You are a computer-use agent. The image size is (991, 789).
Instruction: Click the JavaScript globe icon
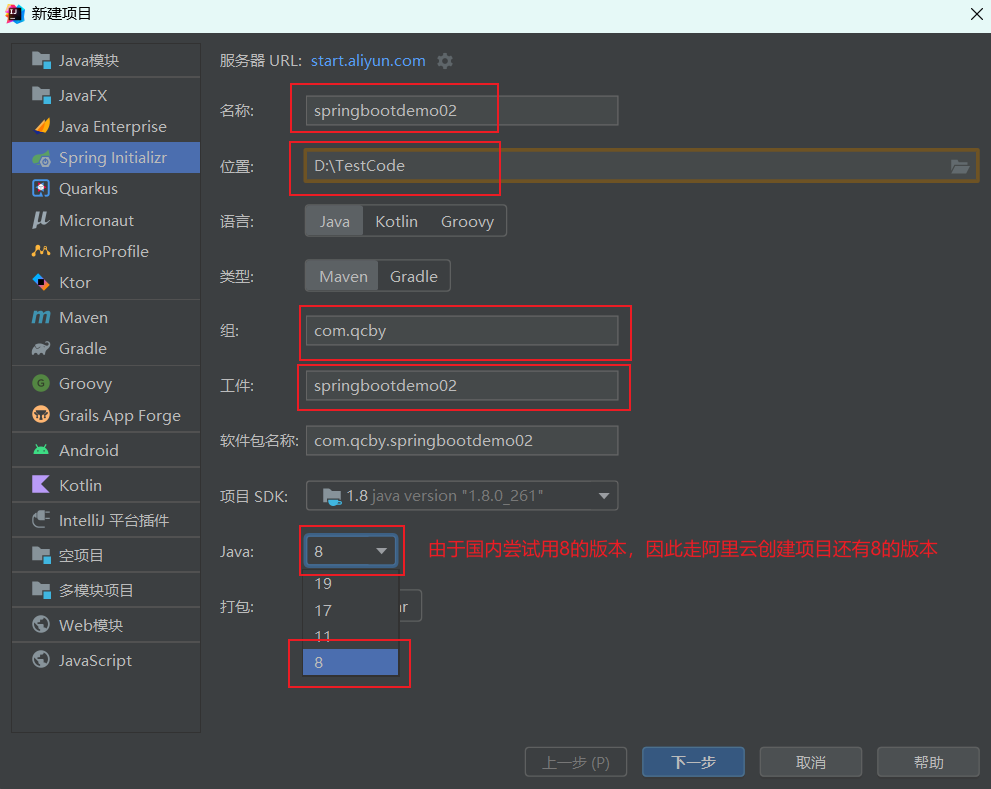coord(41,660)
